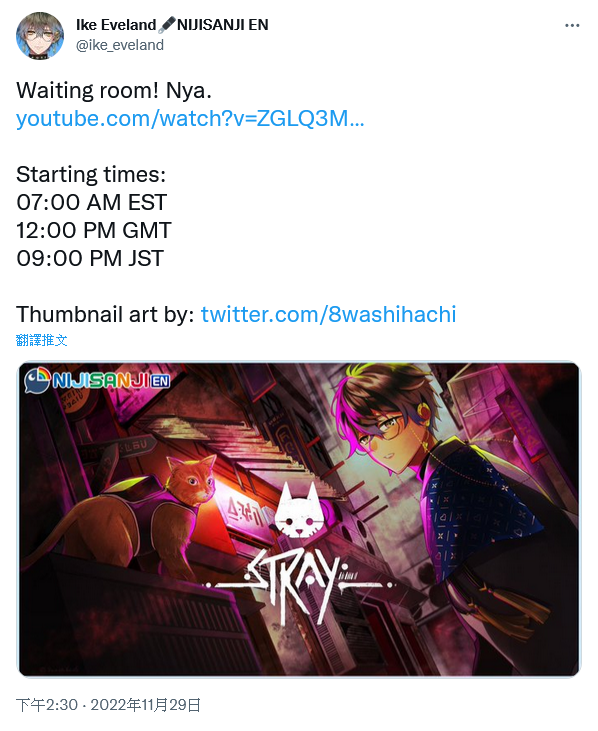Click the 'Waiting room! Nya.' tweet text

click(x=114, y=90)
